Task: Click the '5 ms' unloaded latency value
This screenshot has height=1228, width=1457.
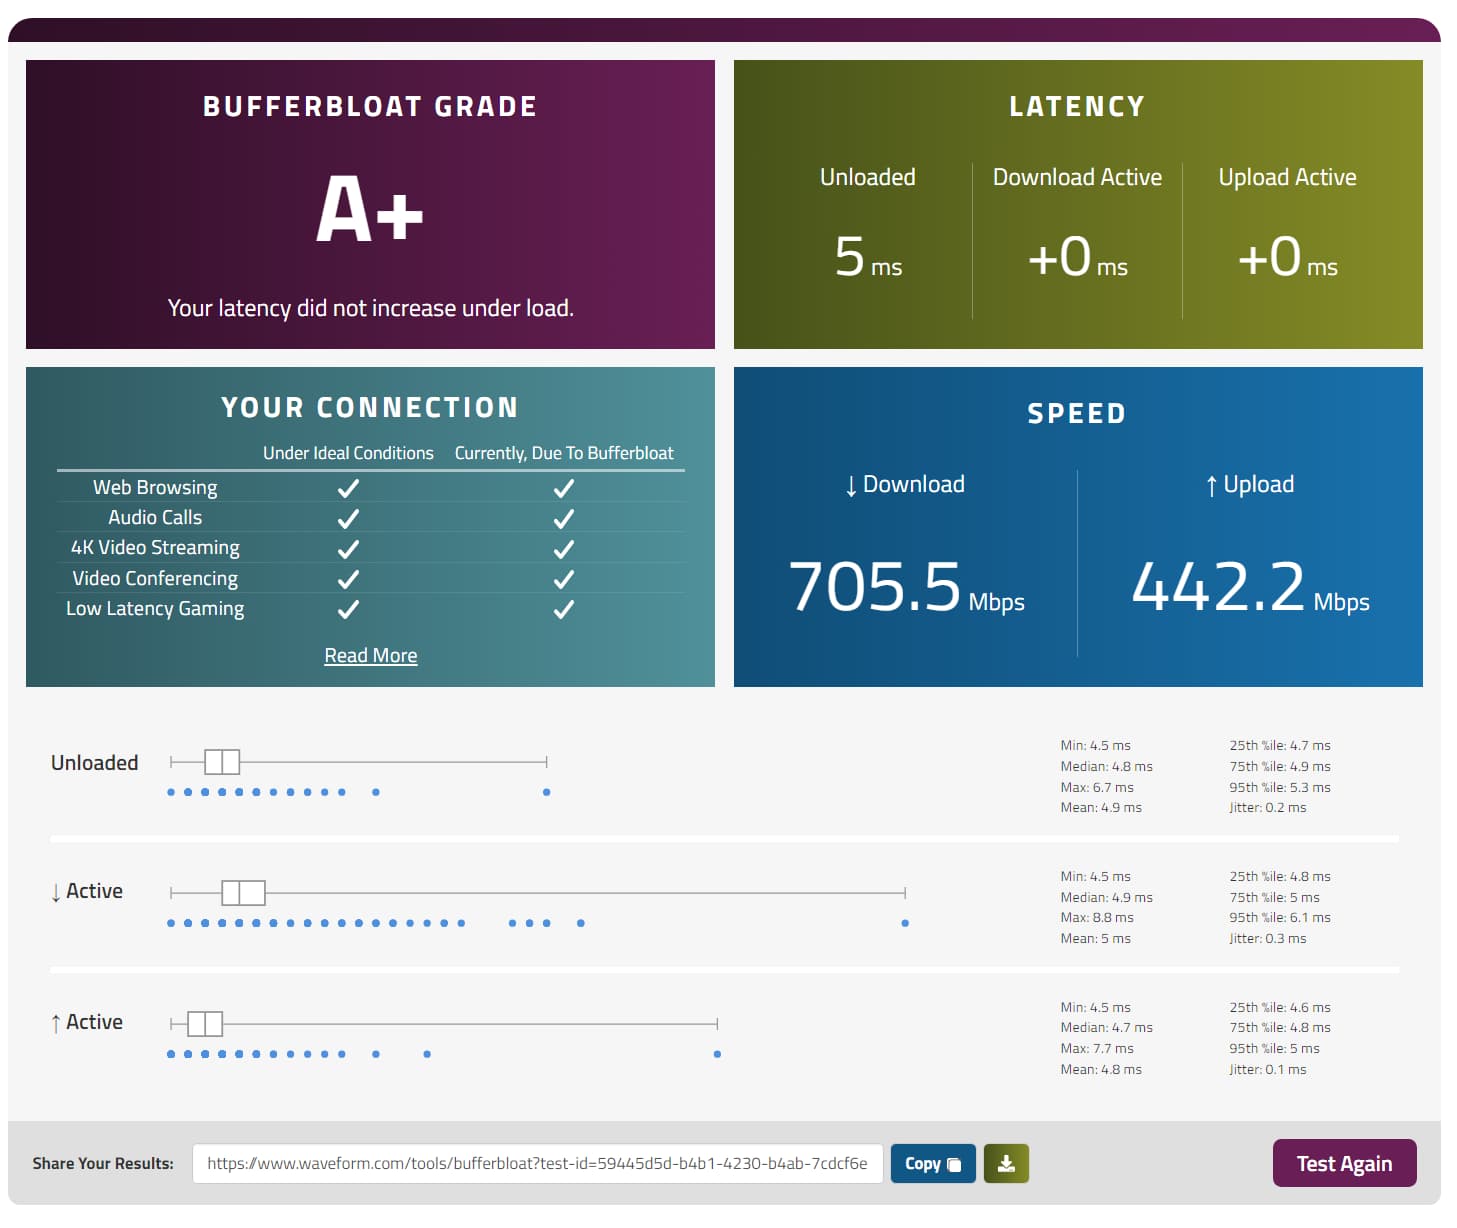Action: 868,257
